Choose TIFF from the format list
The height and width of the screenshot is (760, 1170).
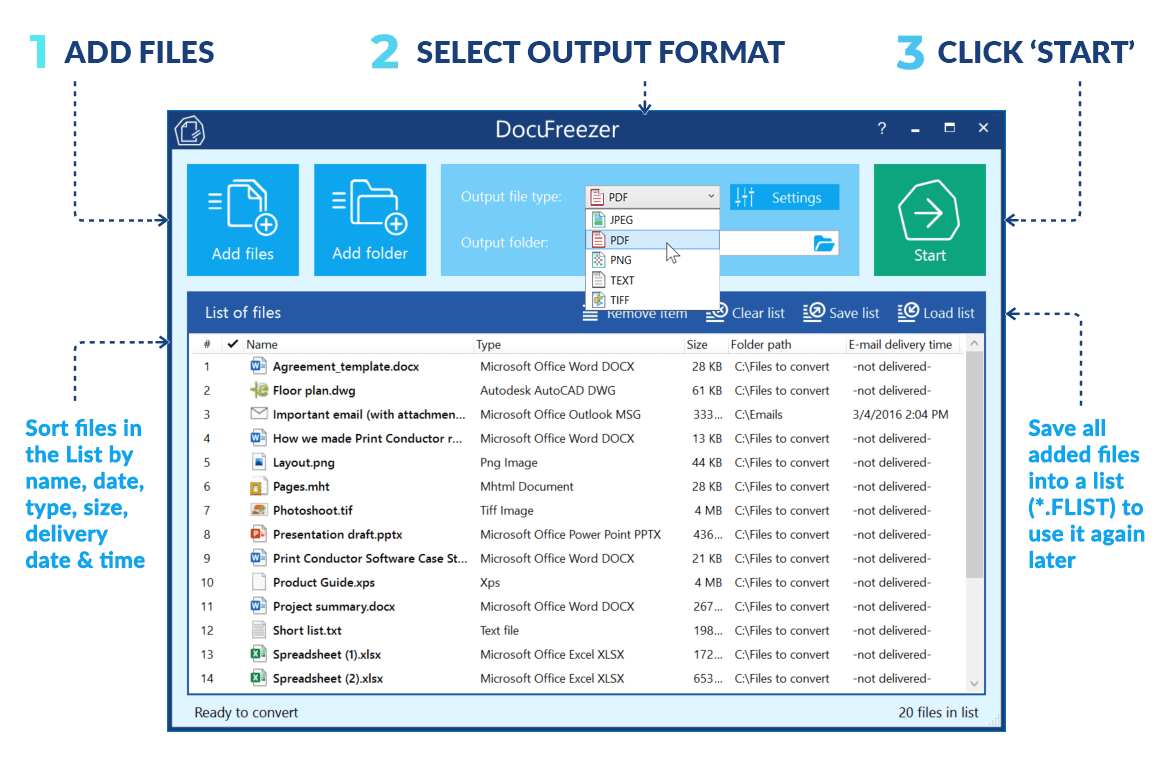coord(652,300)
